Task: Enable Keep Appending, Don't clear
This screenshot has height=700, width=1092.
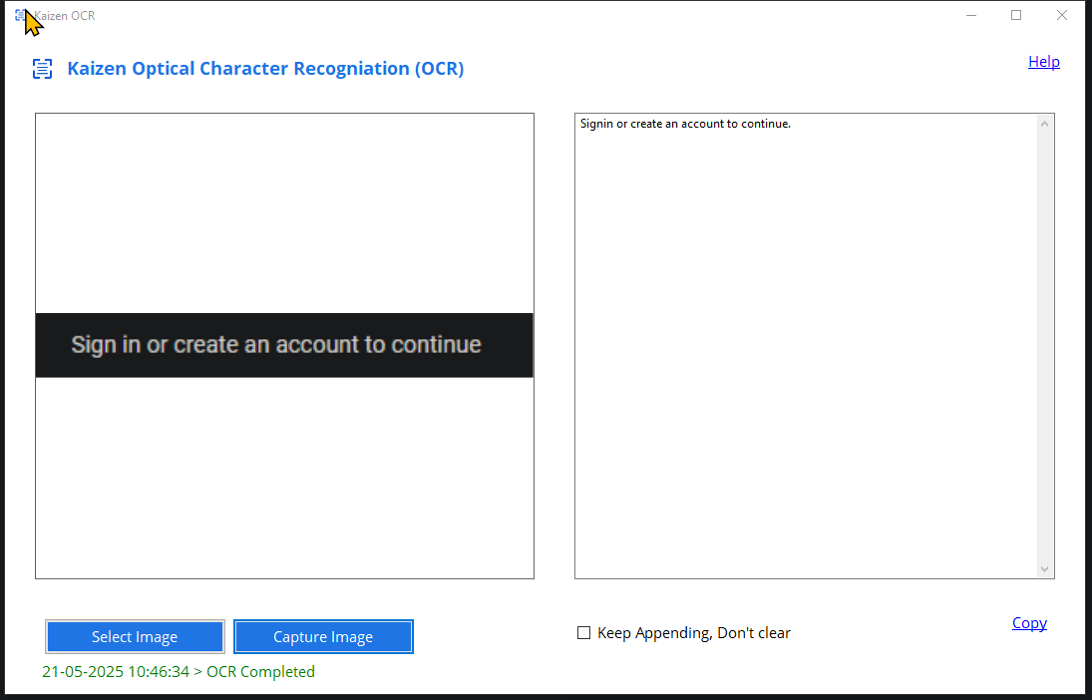Action: tap(584, 632)
